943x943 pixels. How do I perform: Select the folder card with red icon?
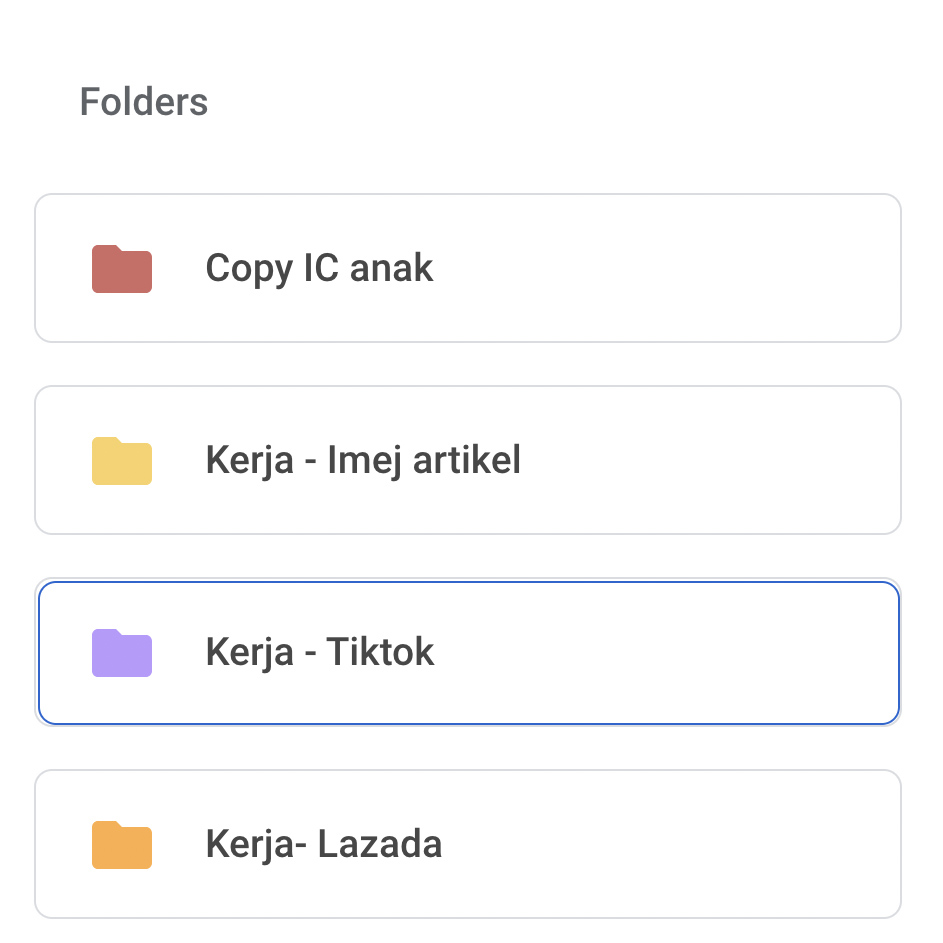point(468,268)
